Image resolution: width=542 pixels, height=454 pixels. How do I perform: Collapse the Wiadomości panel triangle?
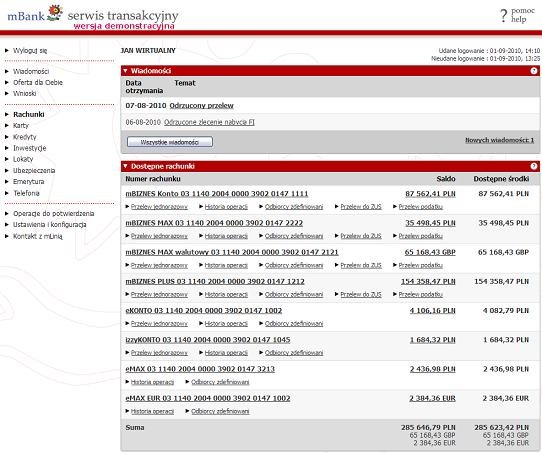(x=125, y=71)
